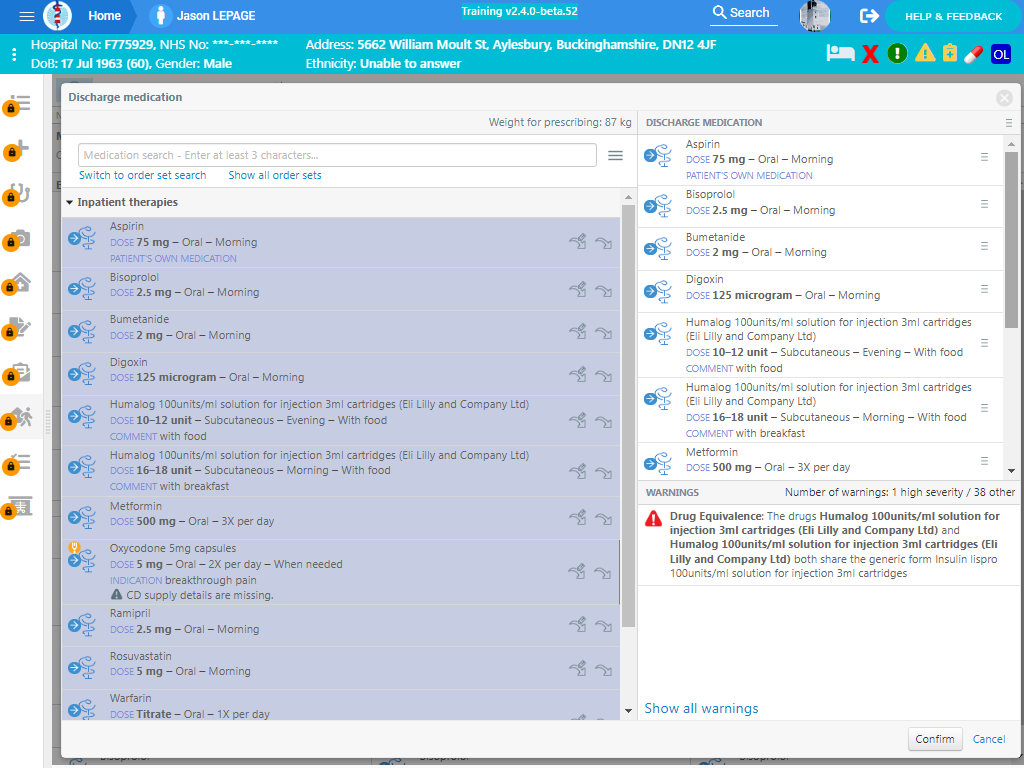Click the red X icon in patient banner
The image size is (1024, 768).
pos(870,54)
